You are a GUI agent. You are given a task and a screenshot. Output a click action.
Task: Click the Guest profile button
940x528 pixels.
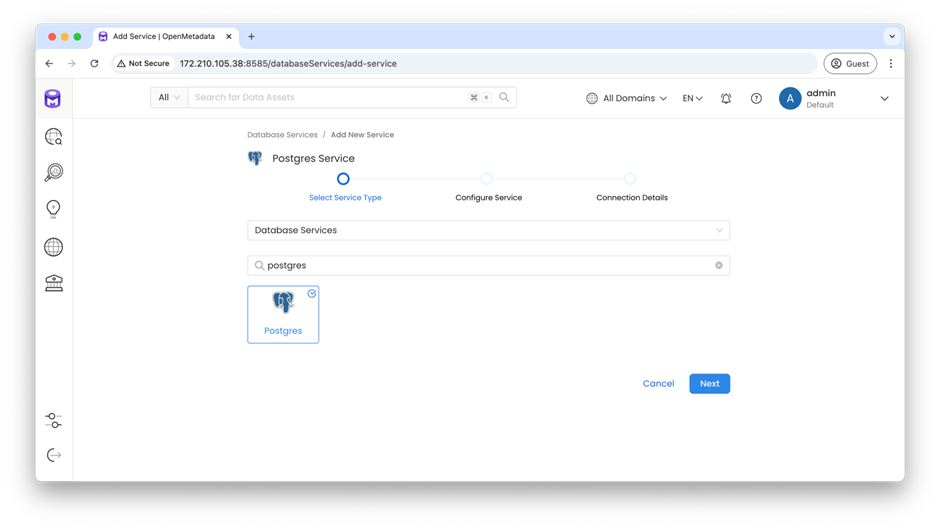coord(850,64)
